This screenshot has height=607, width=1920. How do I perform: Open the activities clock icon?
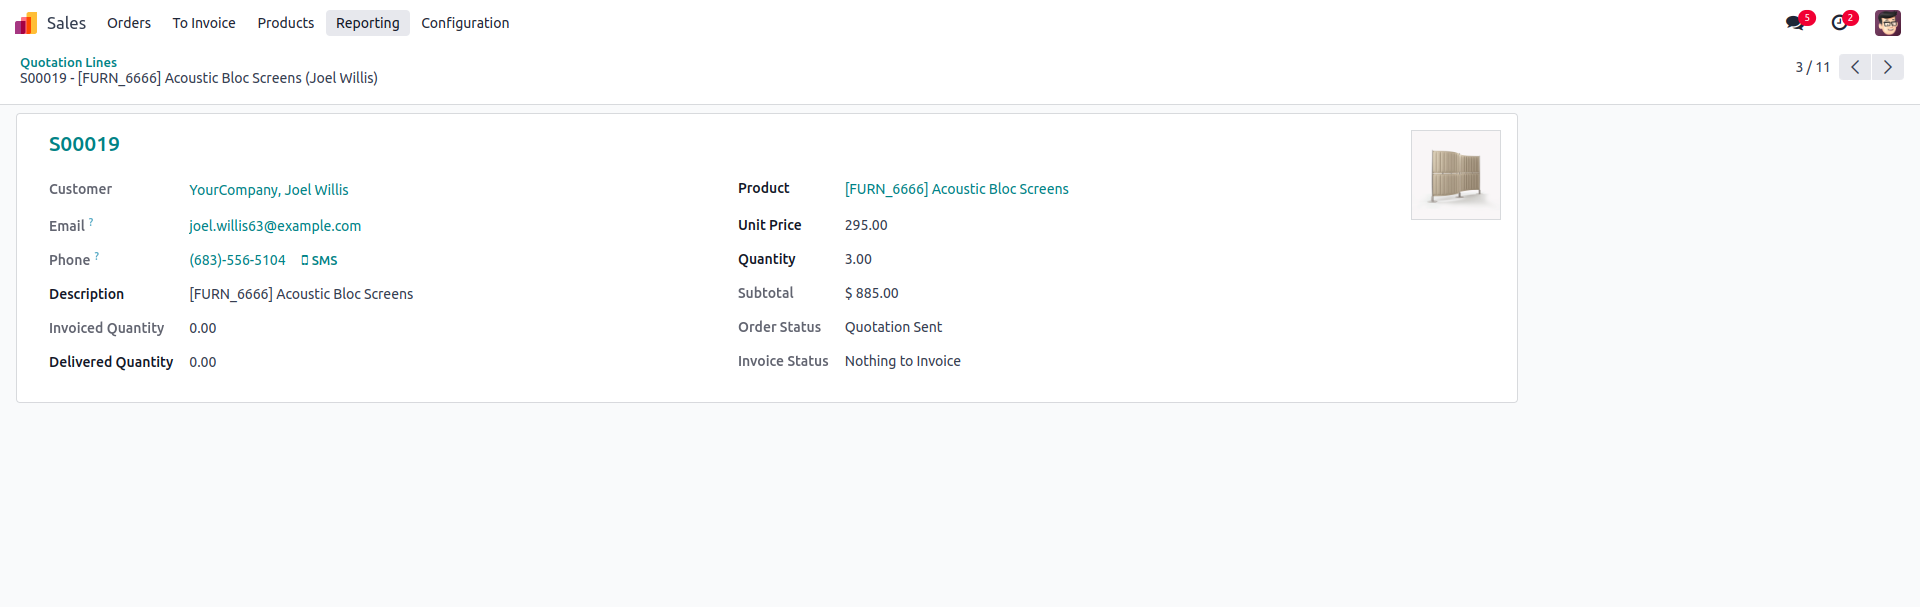(1840, 23)
